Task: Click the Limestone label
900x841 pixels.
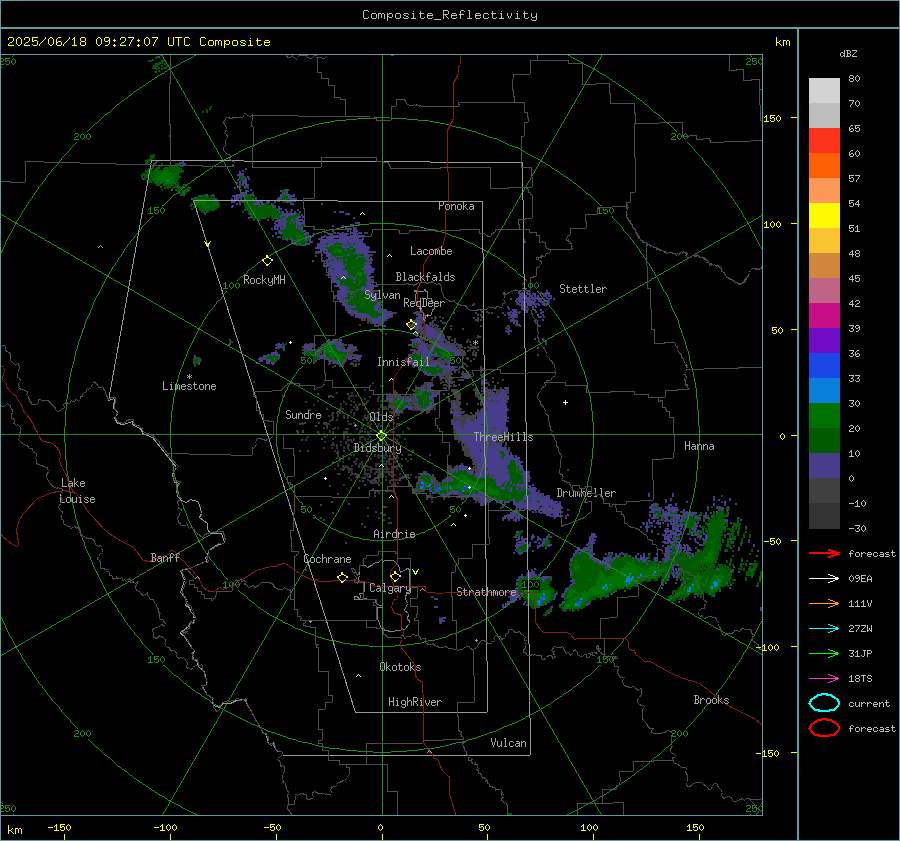Action: [x=189, y=386]
